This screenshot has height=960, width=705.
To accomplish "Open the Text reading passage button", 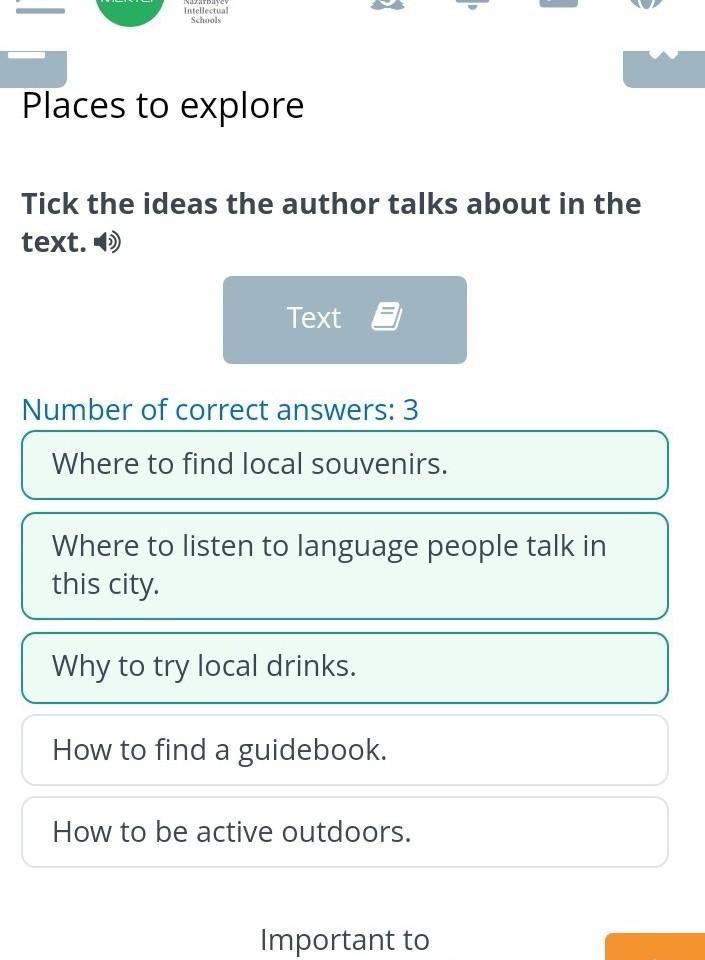I will pos(344,320).
